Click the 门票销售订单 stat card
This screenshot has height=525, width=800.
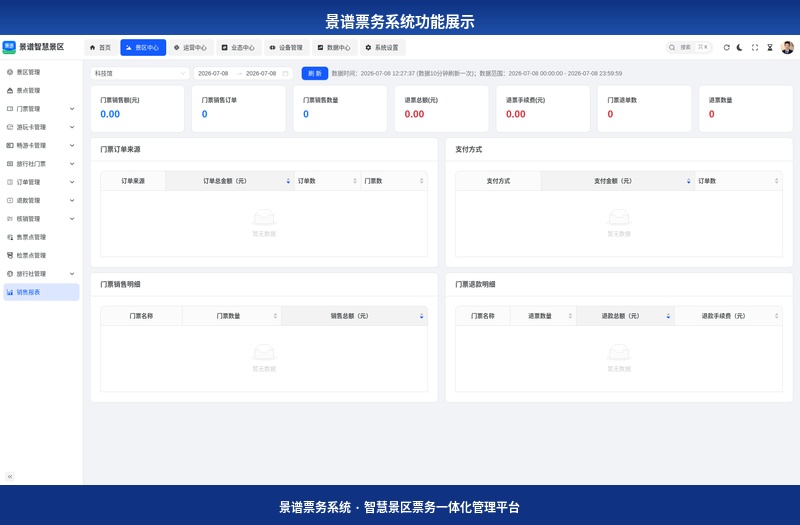point(239,109)
